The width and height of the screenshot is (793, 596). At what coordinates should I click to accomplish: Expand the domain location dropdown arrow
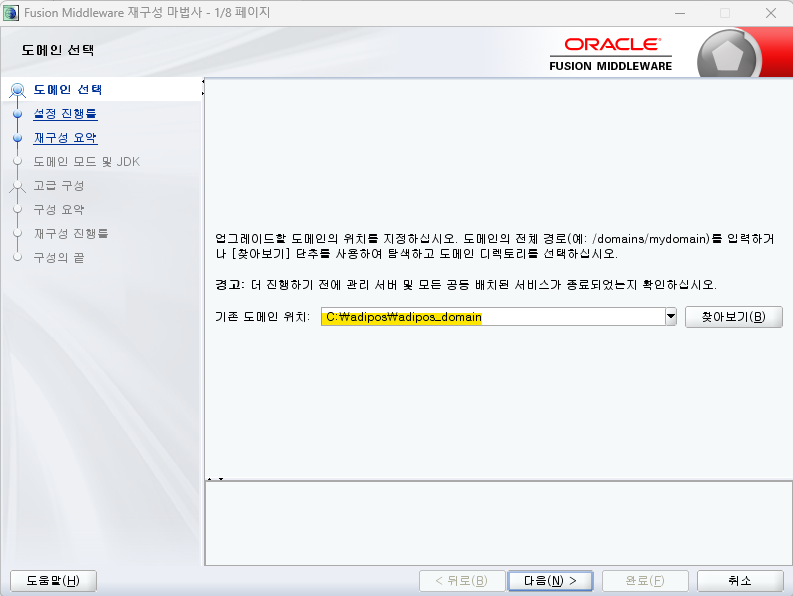click(671, 317)
